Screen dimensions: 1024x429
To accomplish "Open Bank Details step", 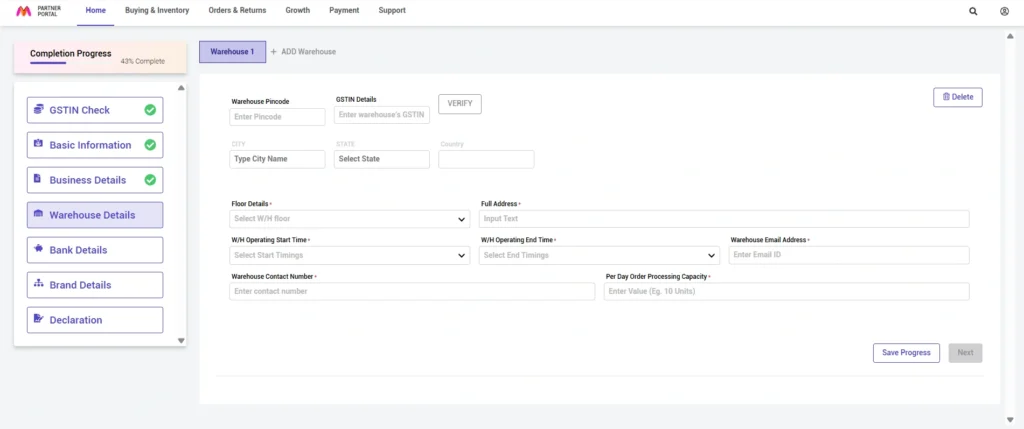I will click(x=95, y=250).
